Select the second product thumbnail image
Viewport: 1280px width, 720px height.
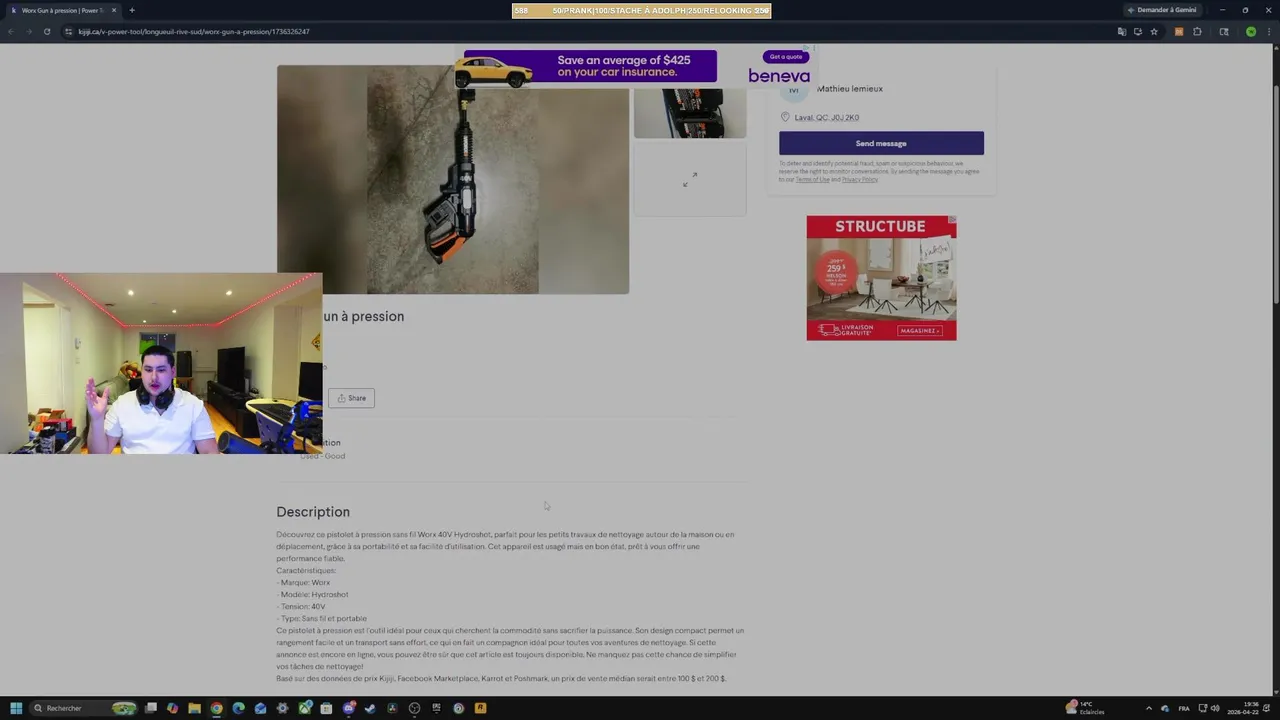pos(690,112)
